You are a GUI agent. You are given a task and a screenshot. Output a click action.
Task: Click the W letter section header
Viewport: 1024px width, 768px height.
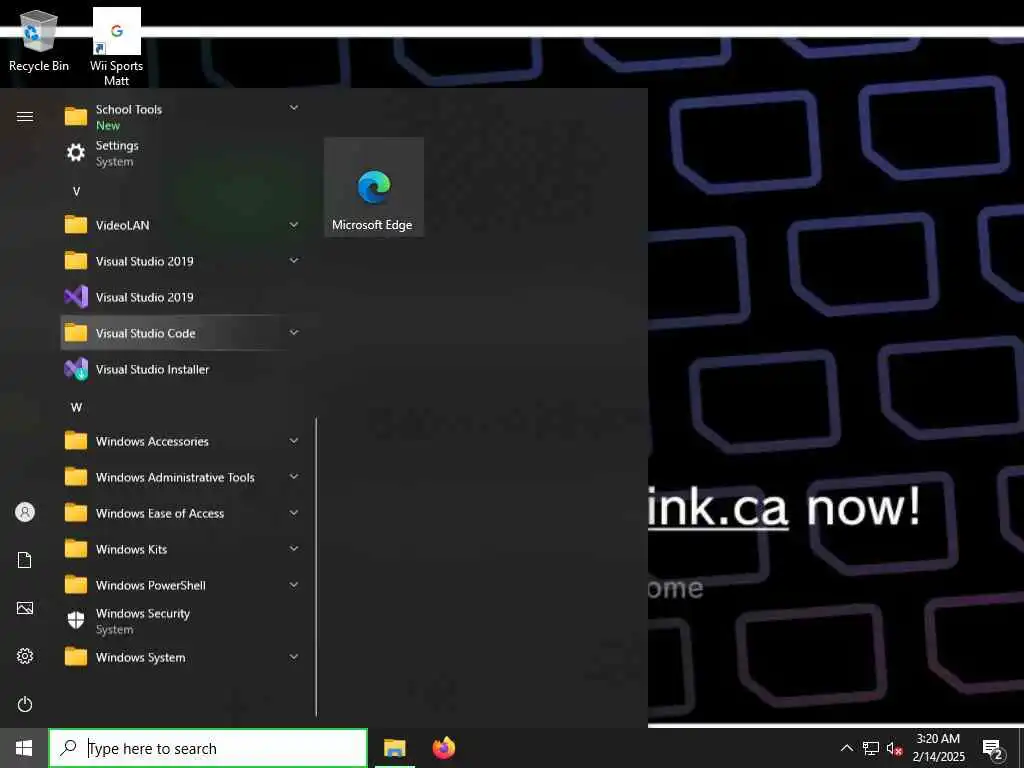tap(76, 408)
